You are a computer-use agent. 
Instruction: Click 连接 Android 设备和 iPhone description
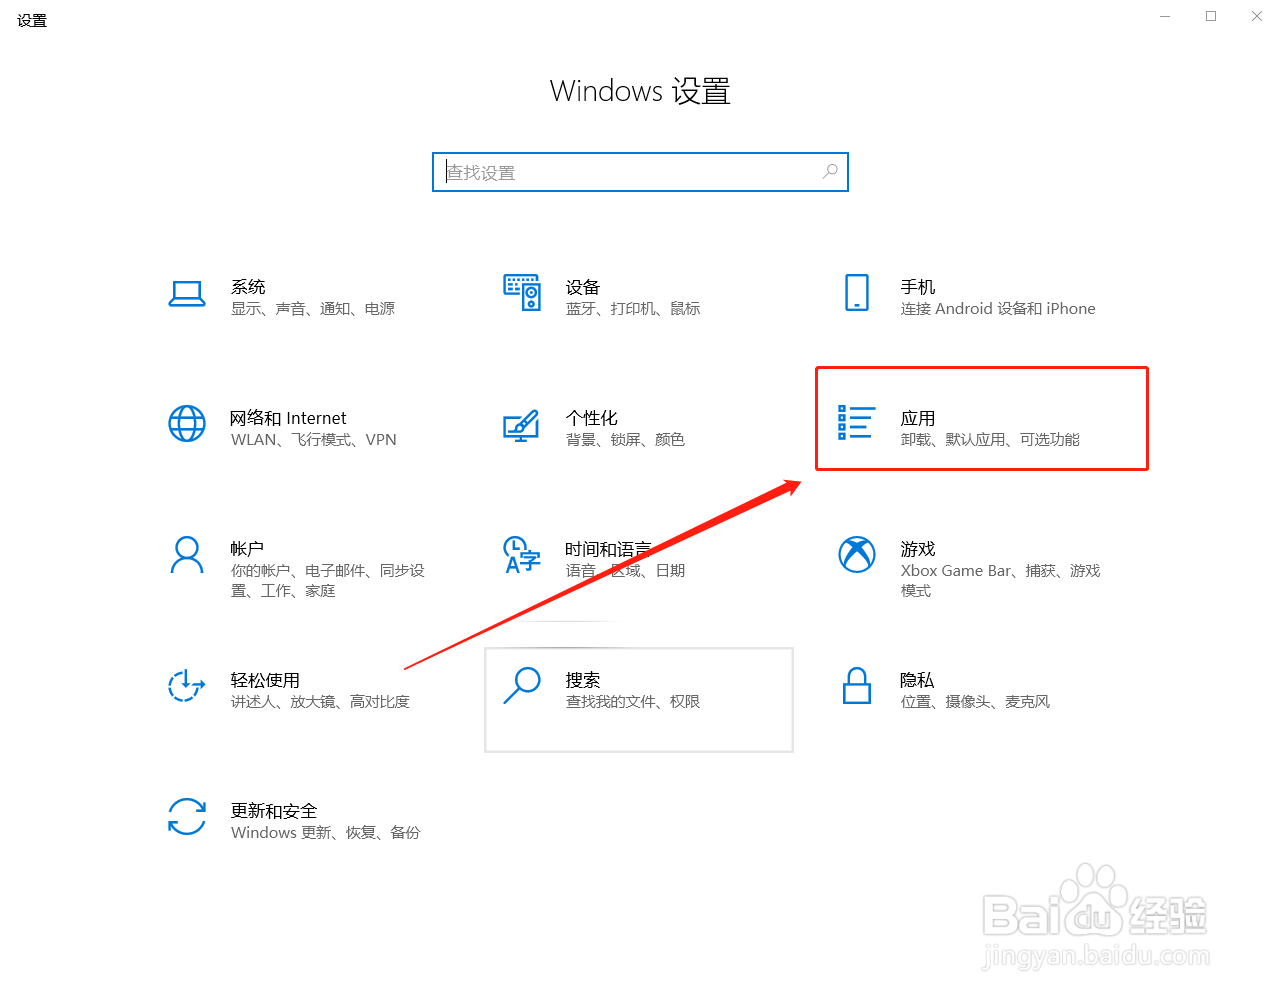[x=998, y=309]
